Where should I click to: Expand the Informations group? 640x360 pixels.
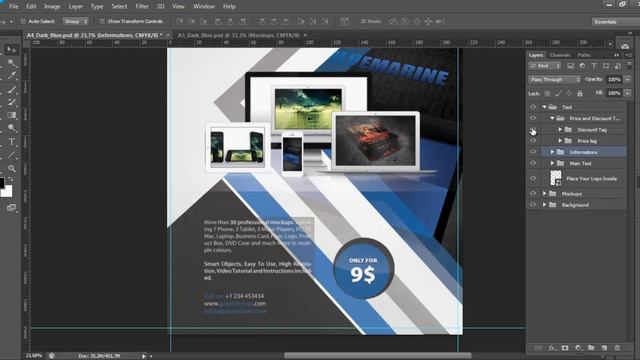pos(552,152)
